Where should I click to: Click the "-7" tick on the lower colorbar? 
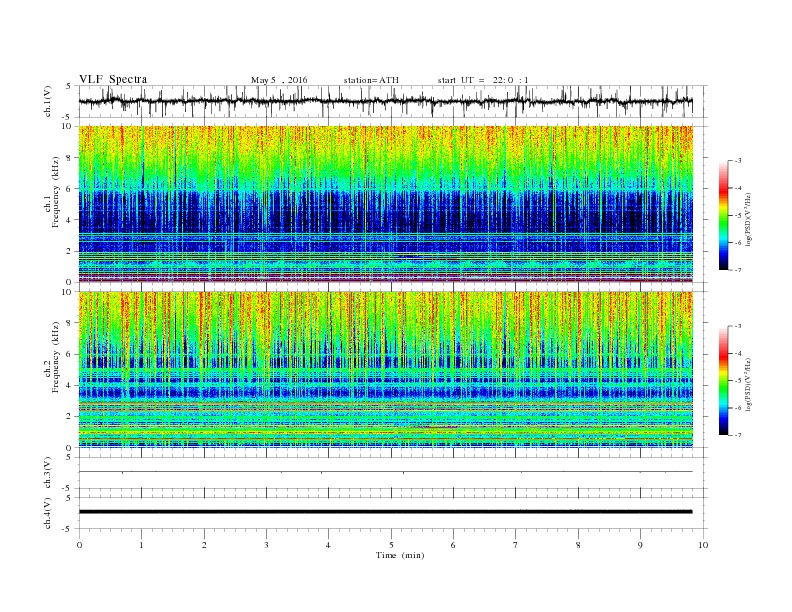[737, 435]
